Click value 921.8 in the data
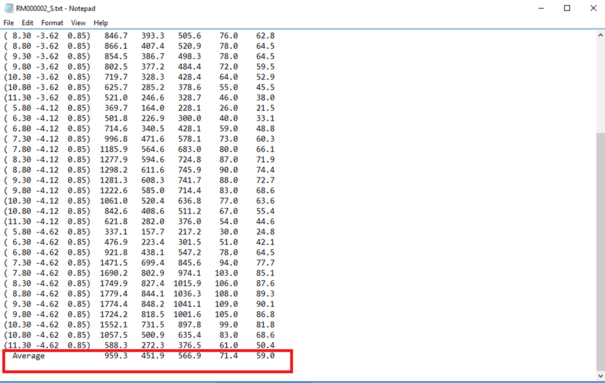Viewport: 605px width, 383px height. (116, 252)
